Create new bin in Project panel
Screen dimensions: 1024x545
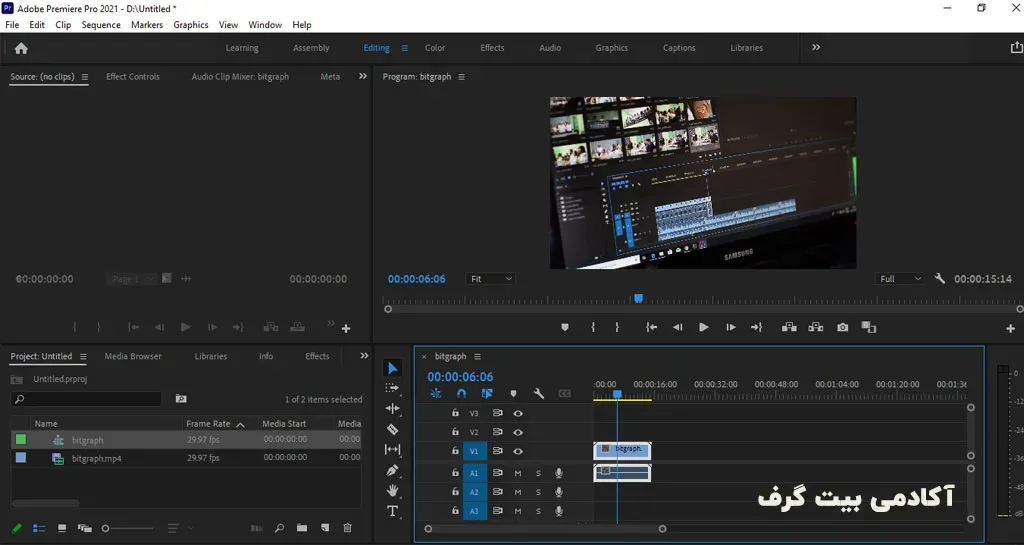pos(302,528)
